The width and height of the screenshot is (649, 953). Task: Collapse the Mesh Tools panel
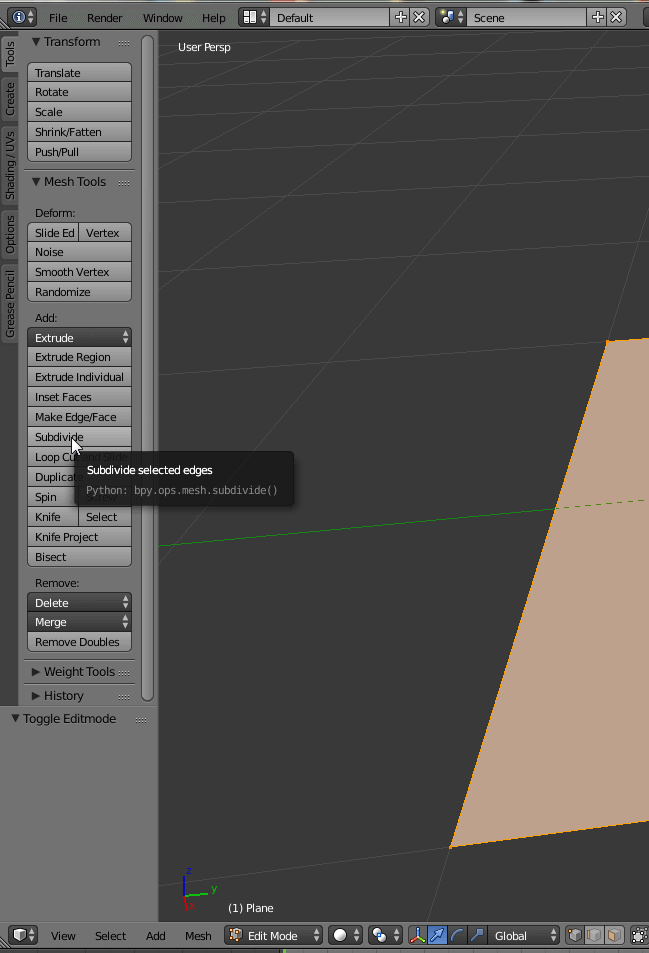point(37,182)
